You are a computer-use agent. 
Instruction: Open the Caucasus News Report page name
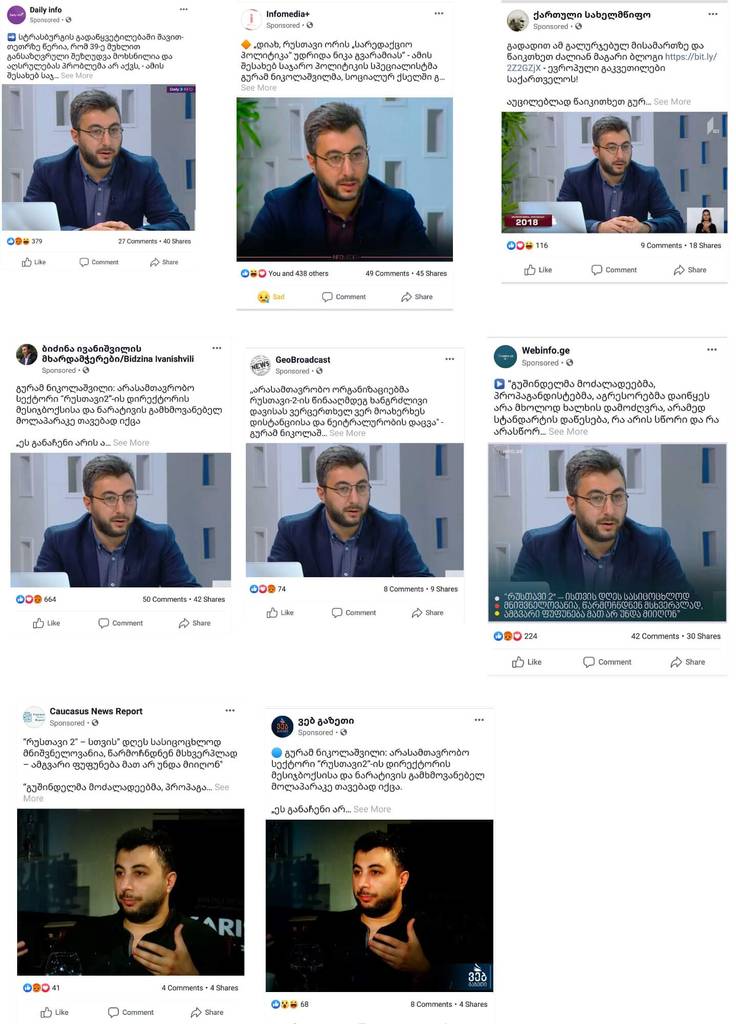click(96, 711)
